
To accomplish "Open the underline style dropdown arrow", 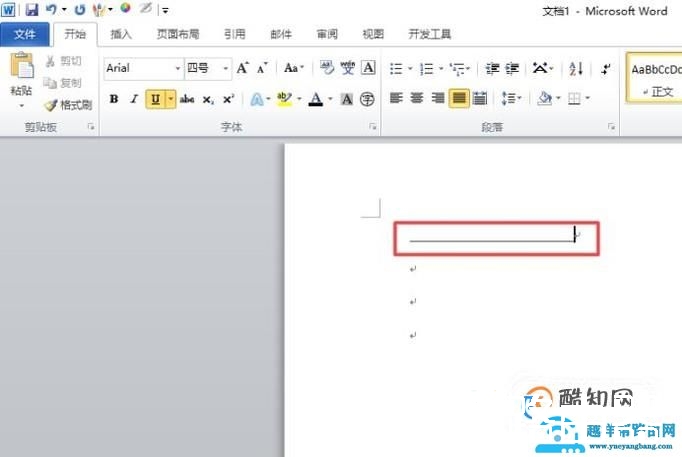I will tap(170, 100).
